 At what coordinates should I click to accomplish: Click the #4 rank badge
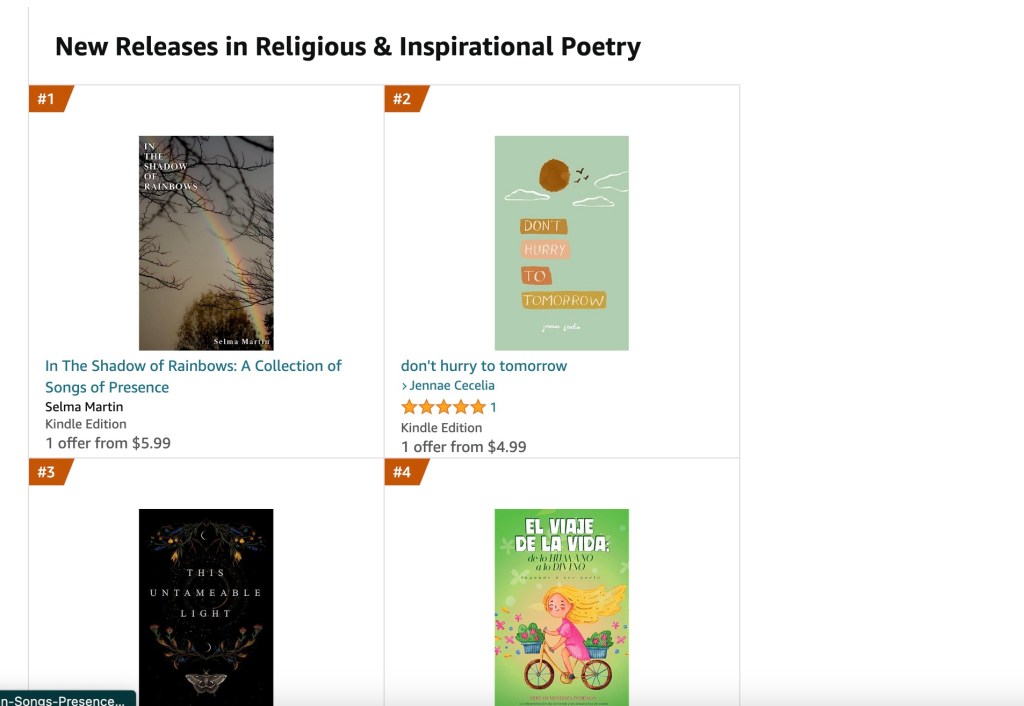pos(402,472)
